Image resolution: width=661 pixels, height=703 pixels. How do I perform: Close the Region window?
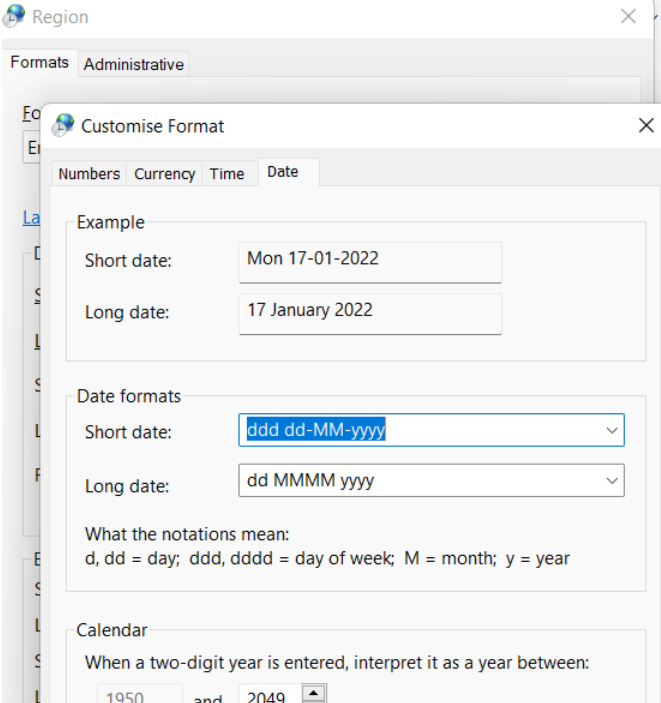[x=628, y=16]
